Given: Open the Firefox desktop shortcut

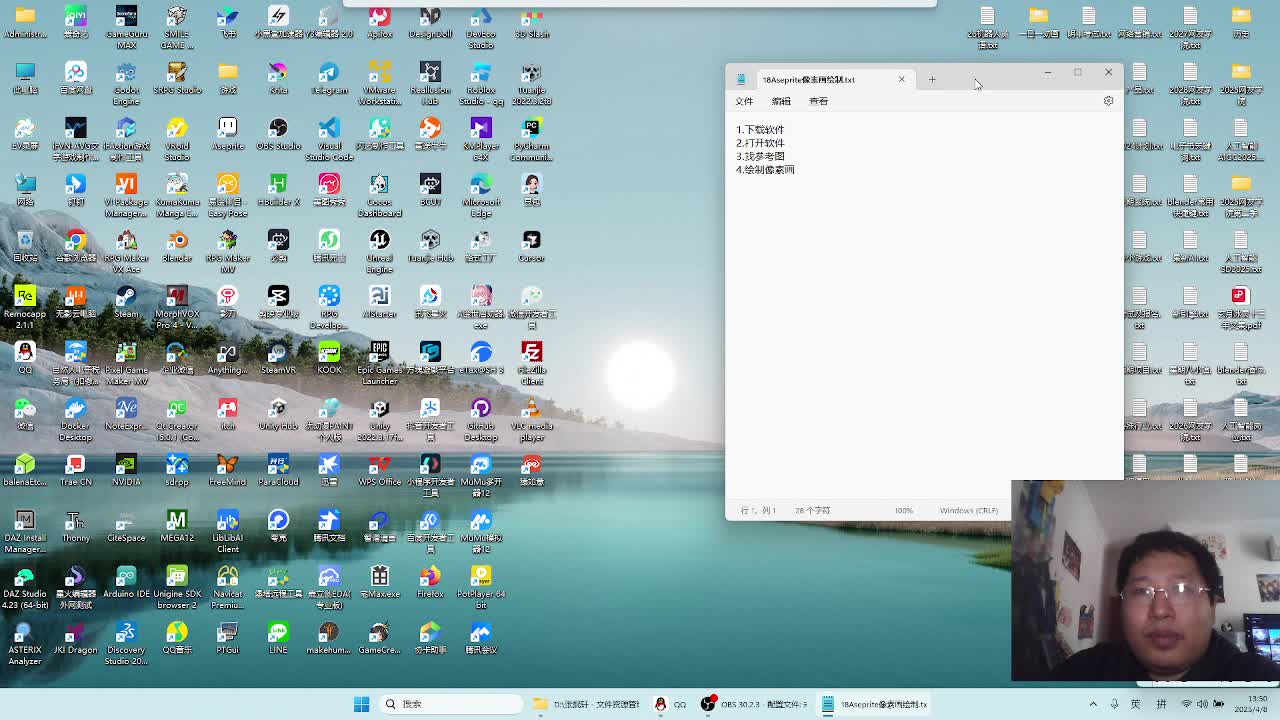Looking at the screenshot, I should (x=430, y=581).
